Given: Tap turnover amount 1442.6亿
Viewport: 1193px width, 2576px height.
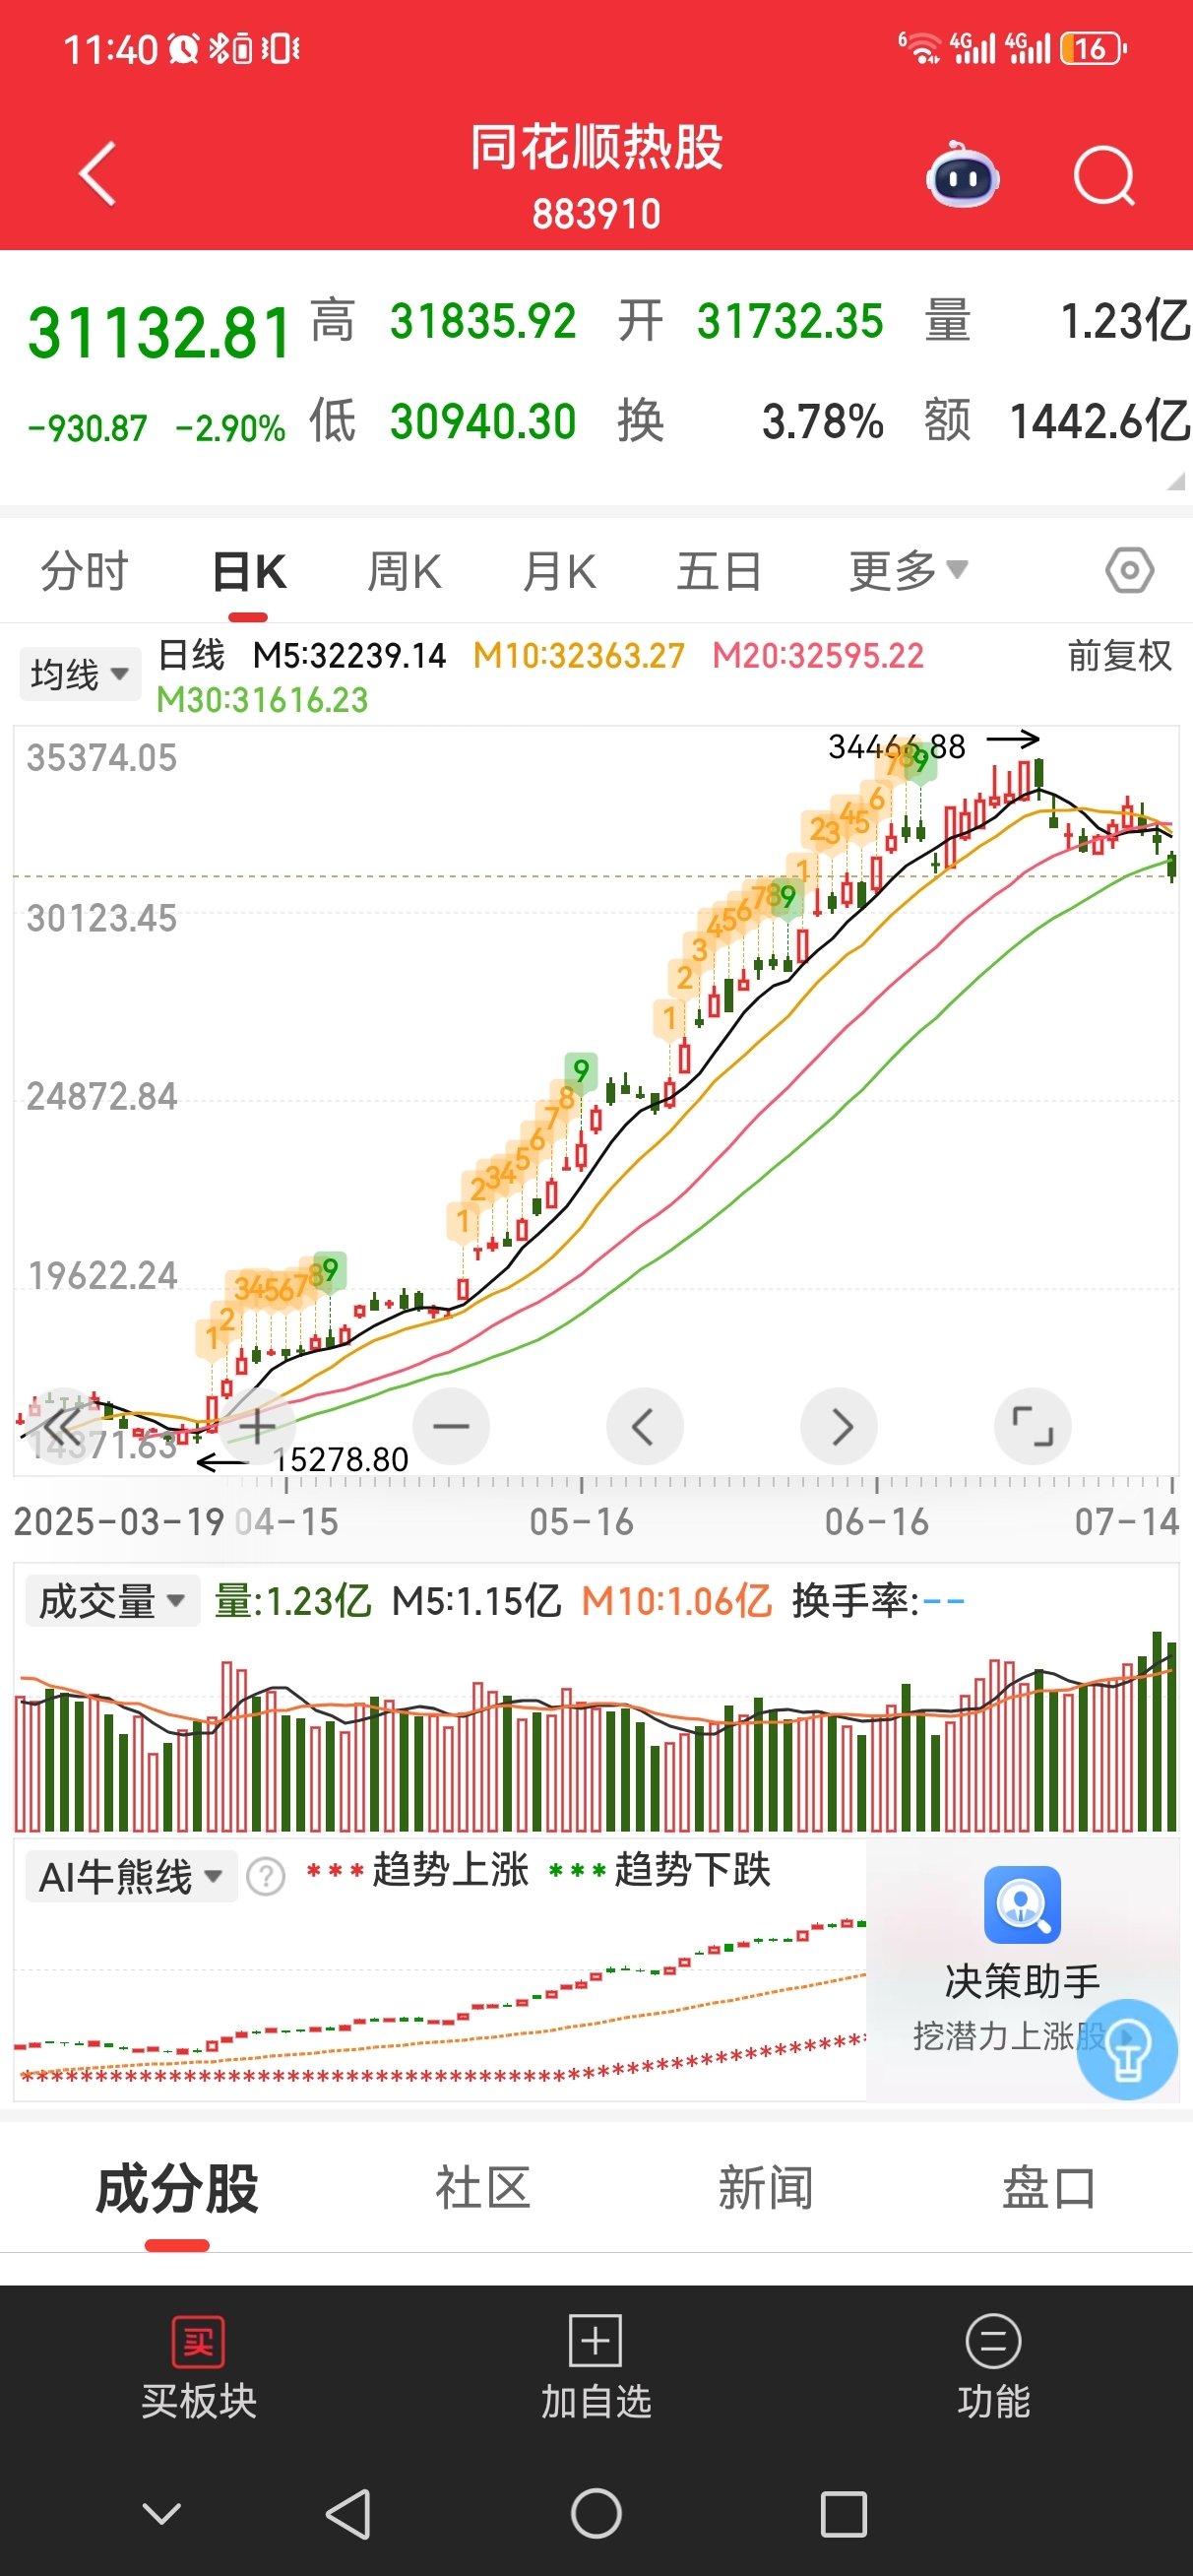Looking at the screenshot, I should 1099,421.
